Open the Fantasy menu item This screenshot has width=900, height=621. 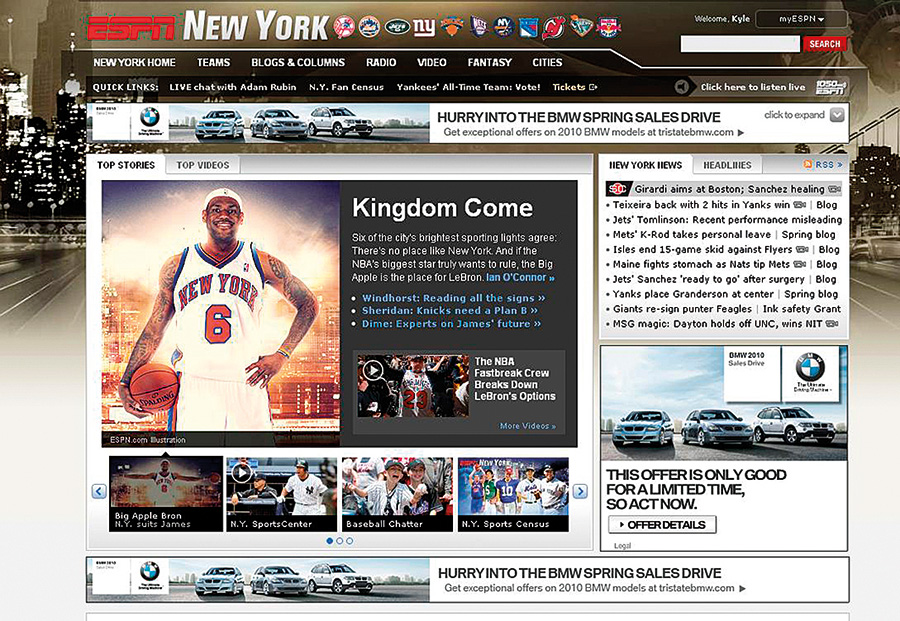tap(490, 63)
